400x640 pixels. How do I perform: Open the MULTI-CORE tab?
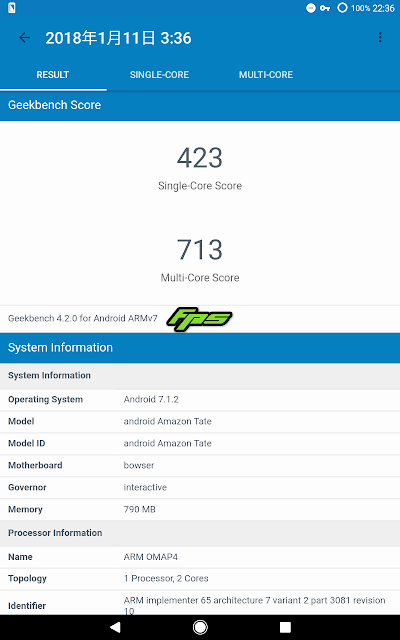pos(266,75)
